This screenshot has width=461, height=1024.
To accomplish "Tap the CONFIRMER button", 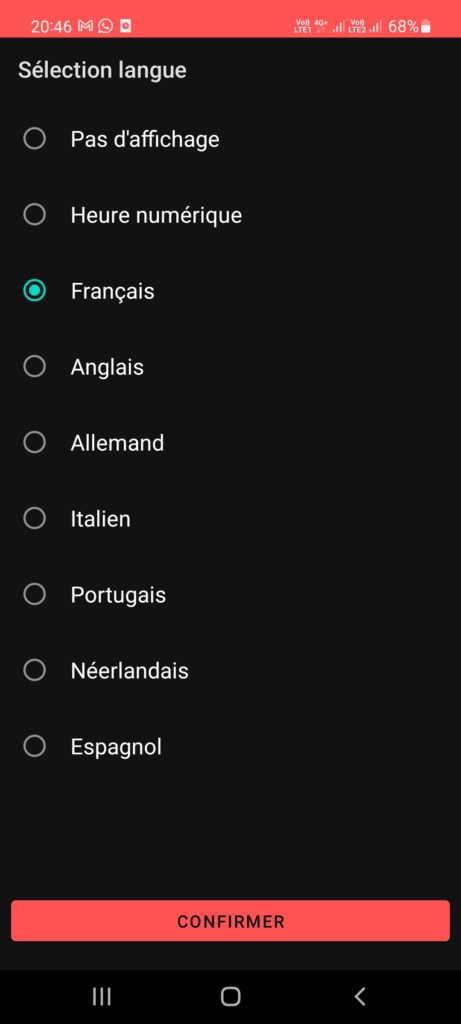I will pos(230,921).
